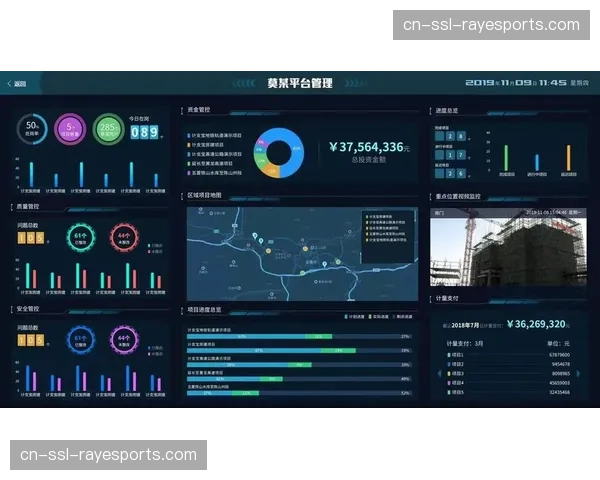The height and width of the screenshot is (480, 600).
Task: Click the ¥37,564,336 total investment figure
Action: click(x=369, y=147)
